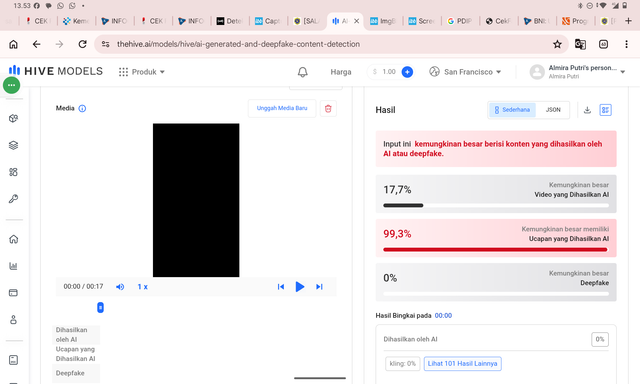Click the 0% badge for Dihasilkan oleh AI
Screen dimensions: 640x384
pos(600,339)
